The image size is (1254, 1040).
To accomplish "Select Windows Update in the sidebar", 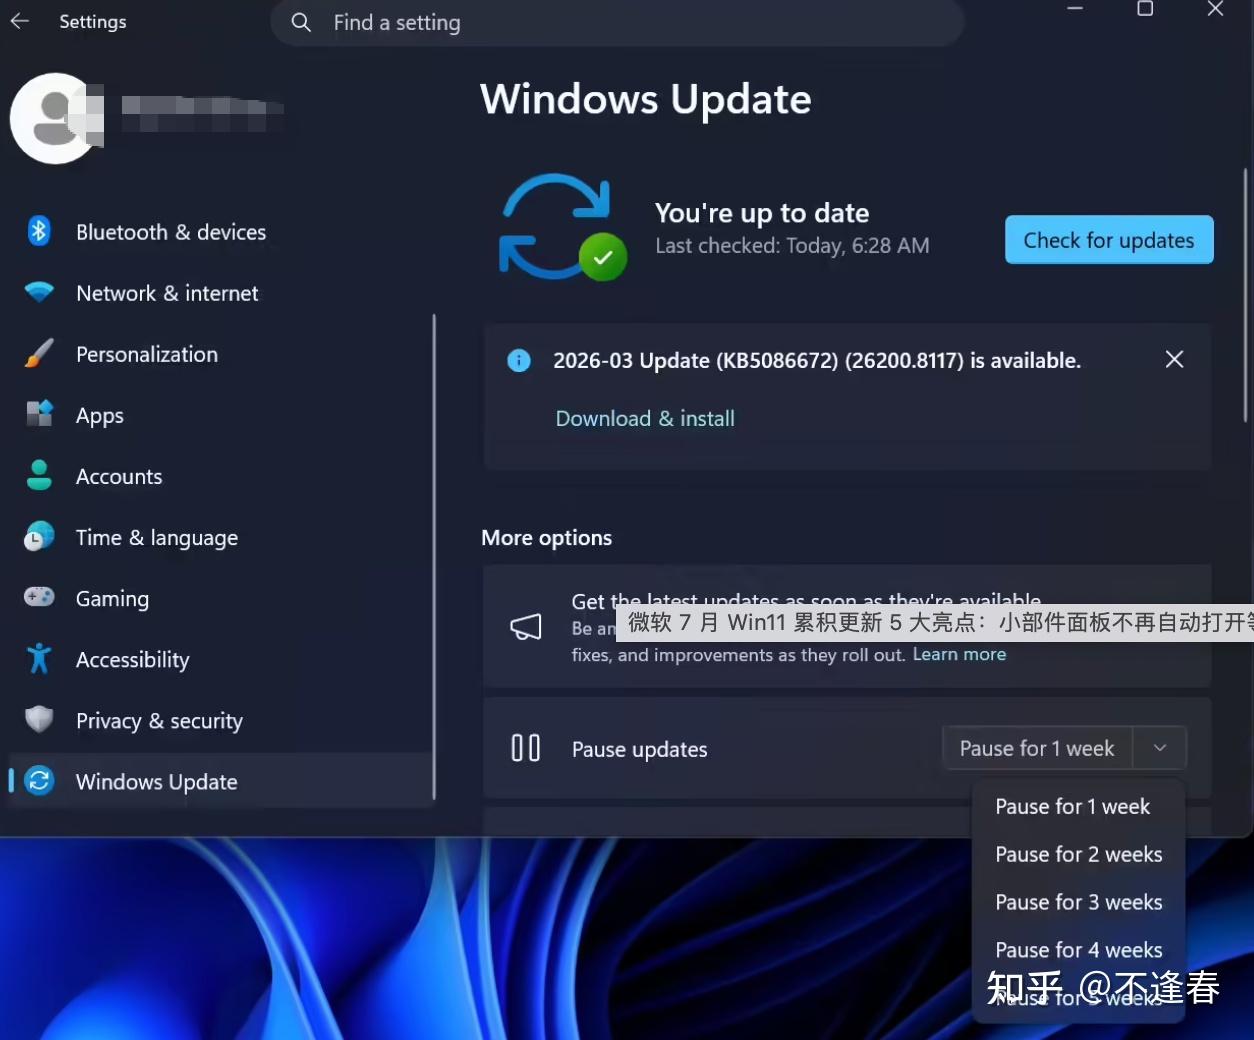I will [220, 781].
